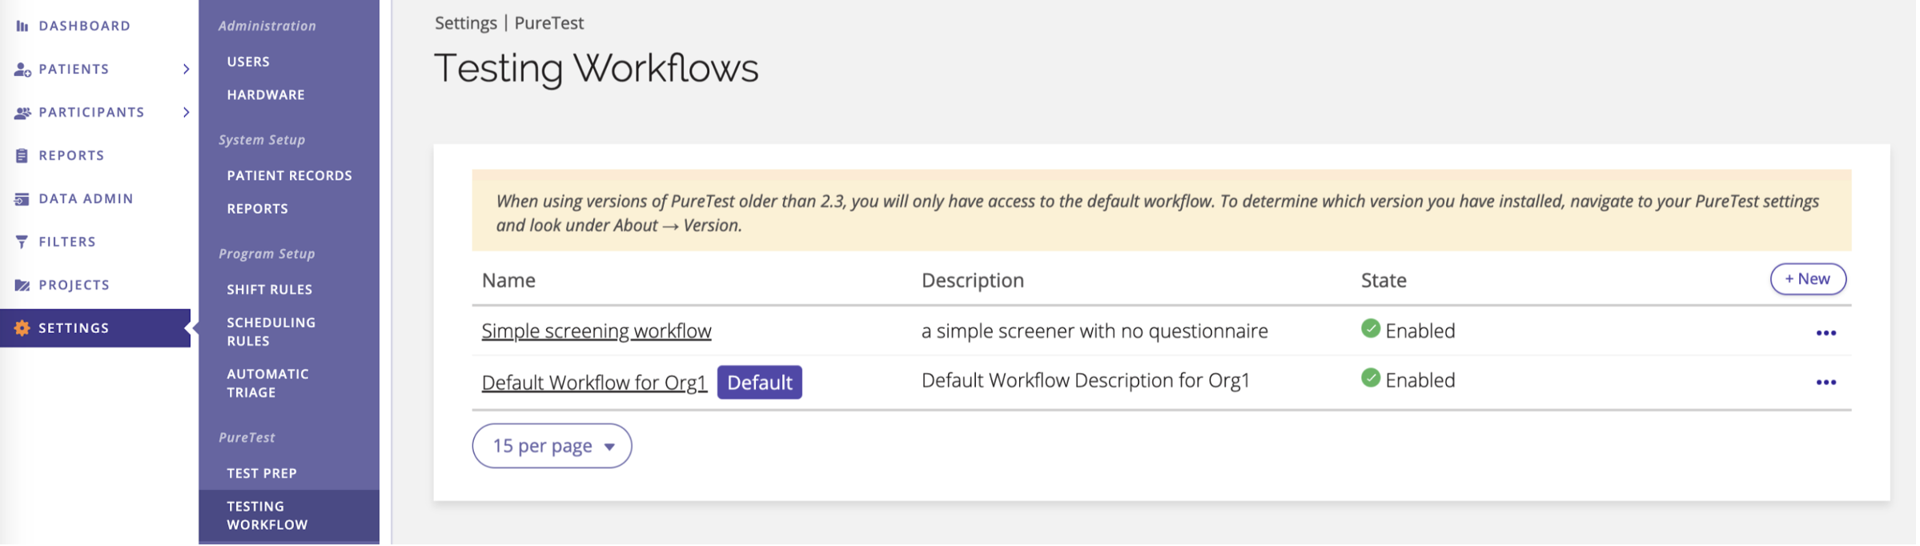Click the Administration section label
Image resolution: width=1920 pixels, height=546 pixels.
click(267, 26)
